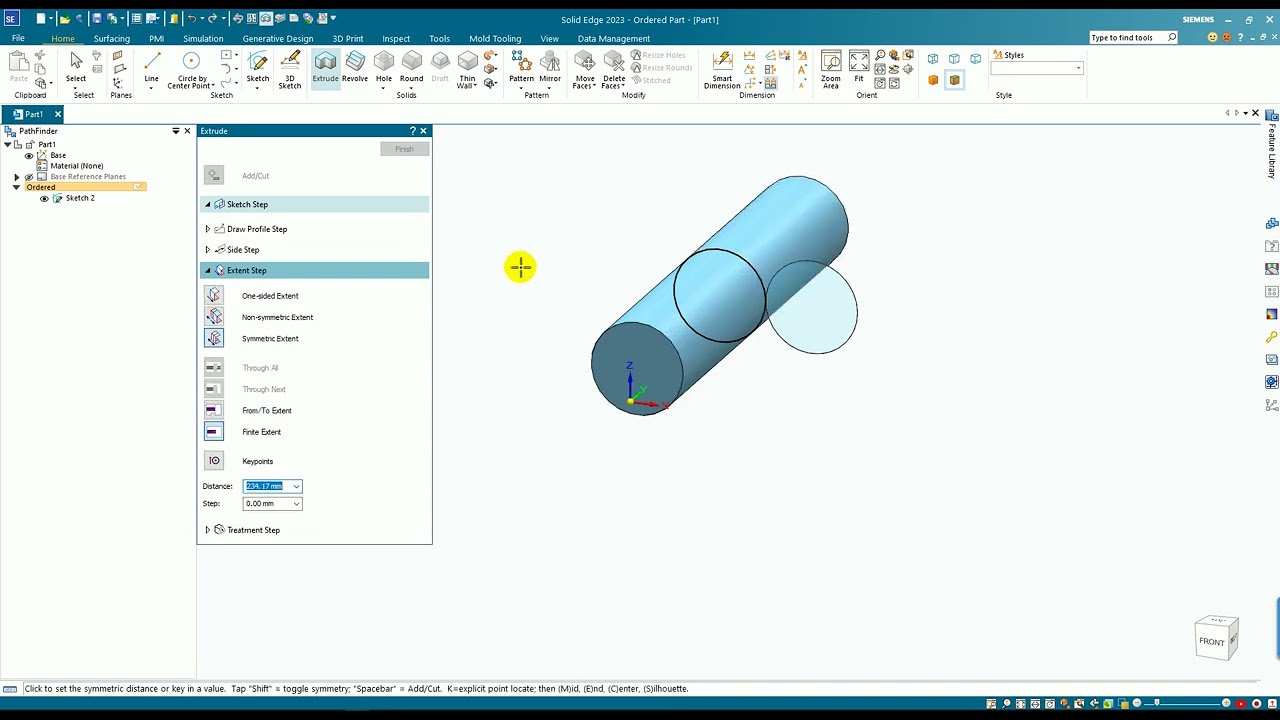Viewport: 1280px width, 720px height.
Task: Select Circle by Center Point tool
Action: pos(189,70)
